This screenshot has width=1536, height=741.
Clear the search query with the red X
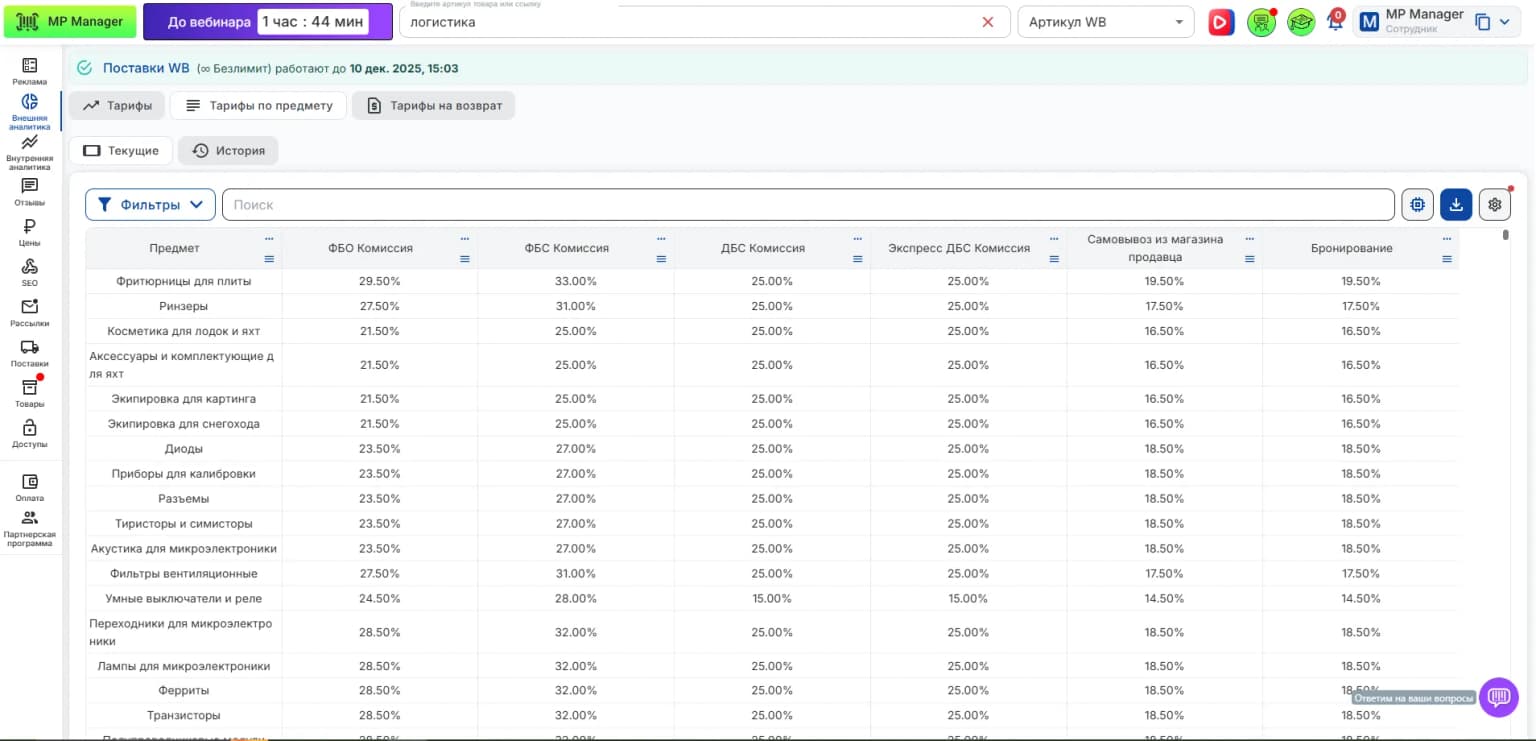coord(988,22)
